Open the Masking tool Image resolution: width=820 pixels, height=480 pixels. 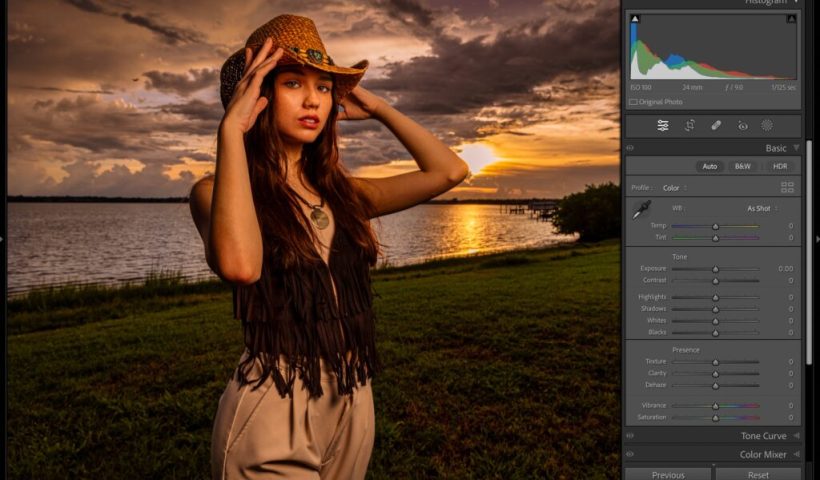tap(767, 126)
